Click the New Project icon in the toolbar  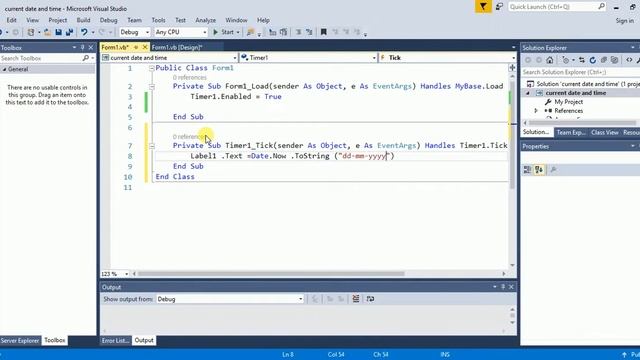coord(31,32)
